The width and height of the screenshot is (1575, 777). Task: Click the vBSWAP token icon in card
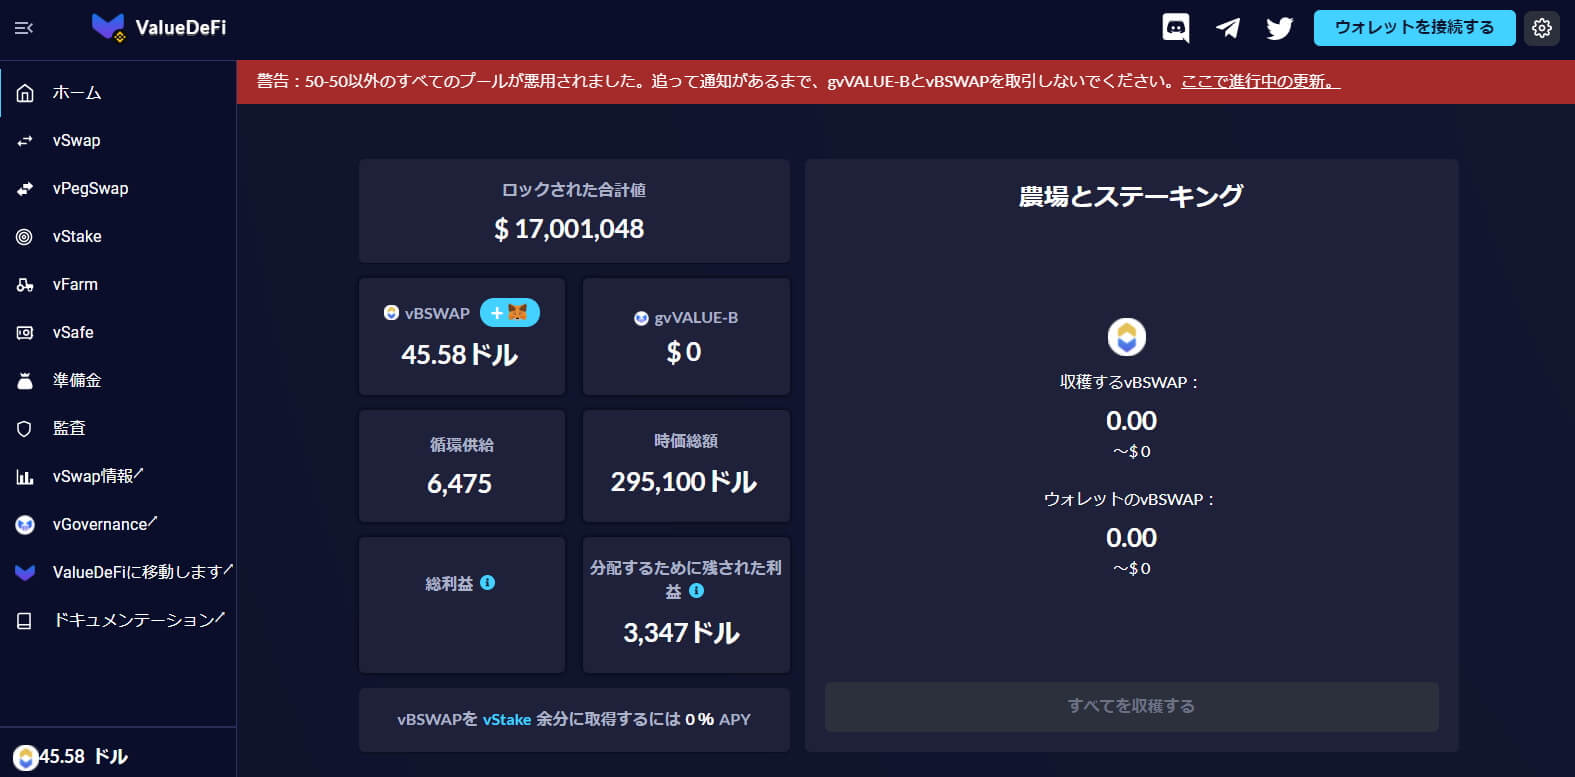click(x=391, y=313)
